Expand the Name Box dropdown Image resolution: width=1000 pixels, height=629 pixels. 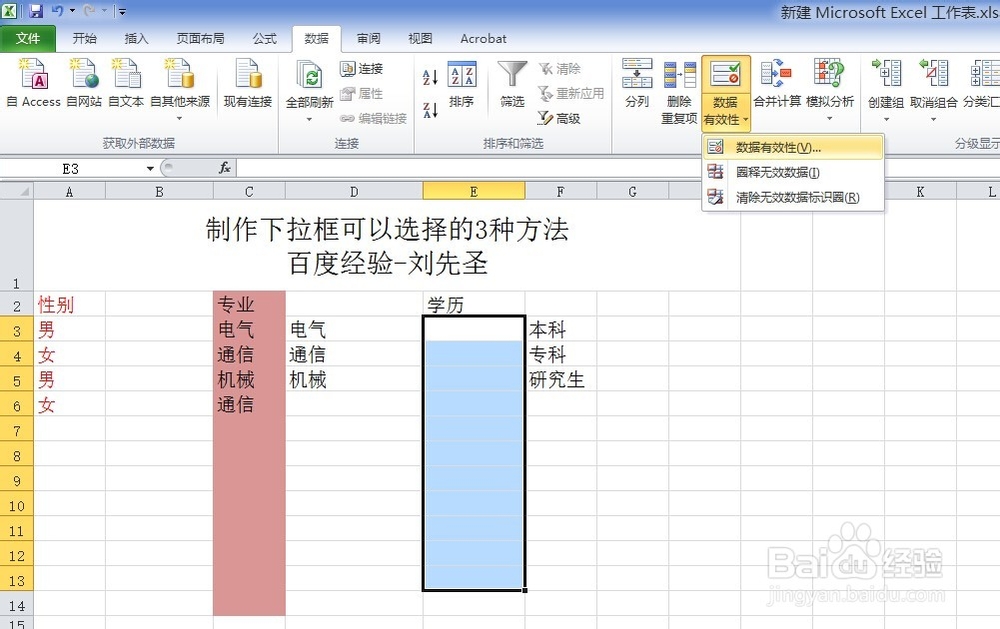[x=150, y=168]
